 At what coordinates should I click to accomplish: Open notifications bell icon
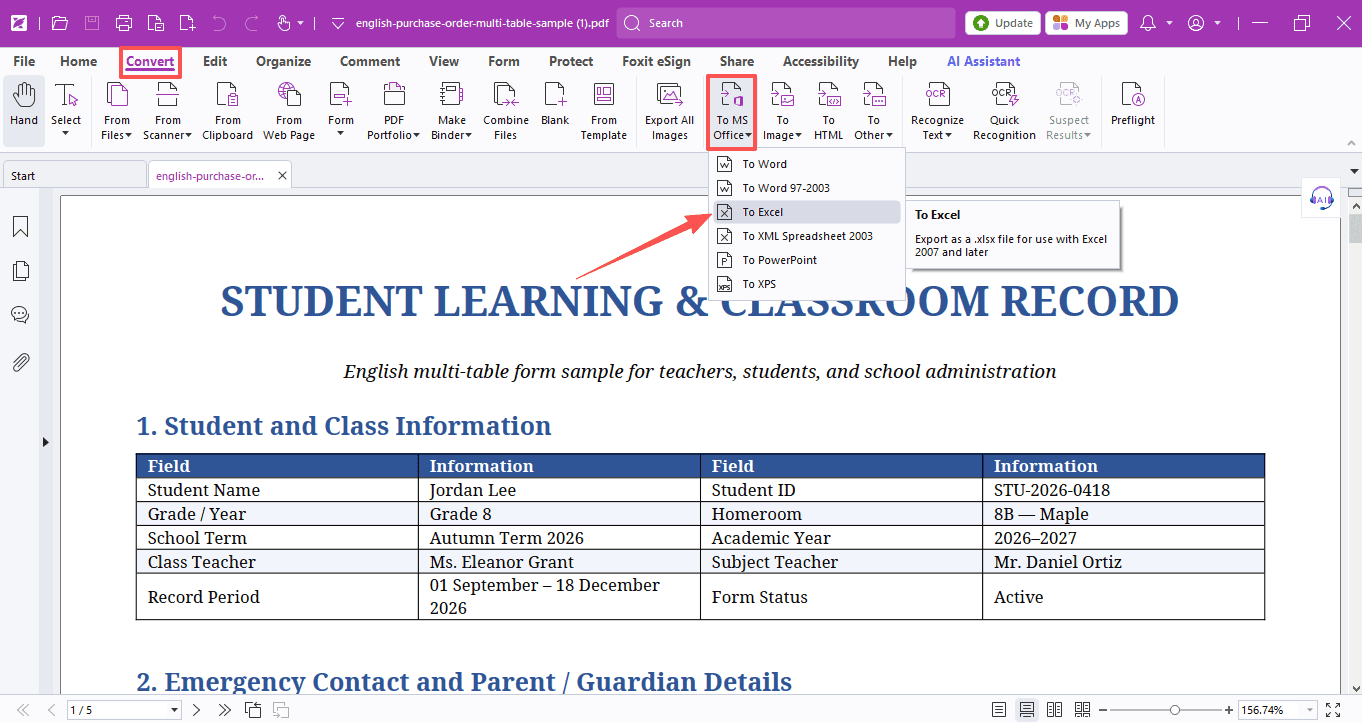click(x=1148, y=22)
